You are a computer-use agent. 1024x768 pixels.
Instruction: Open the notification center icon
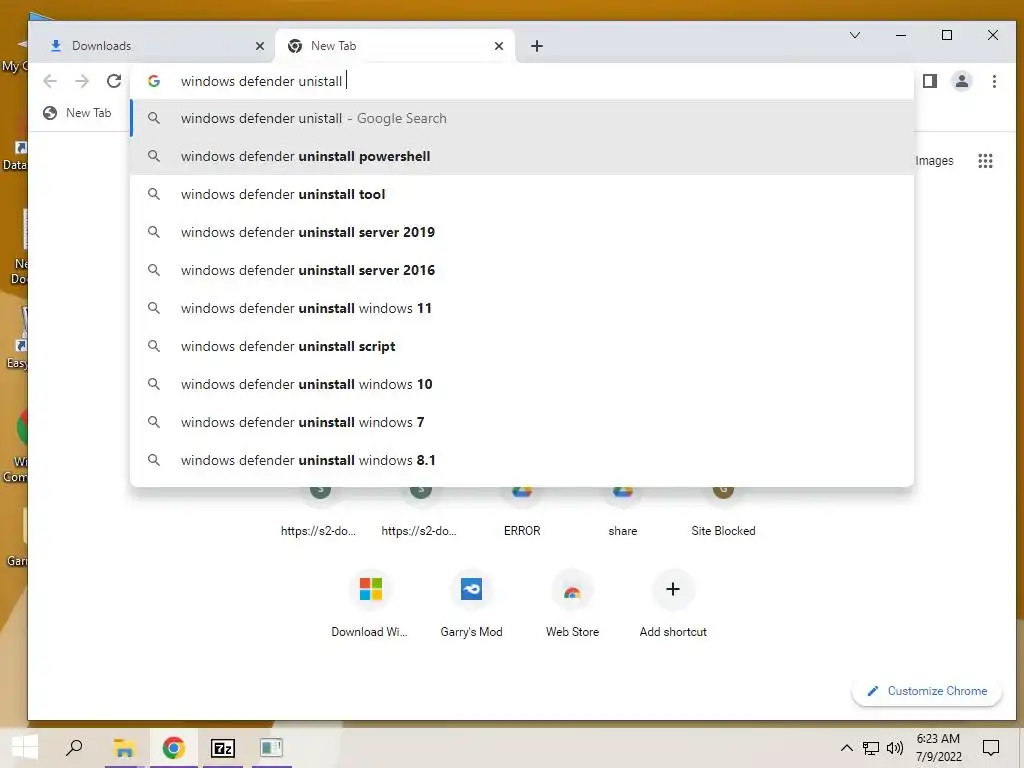pyautogui.click(x=991, y=748)
